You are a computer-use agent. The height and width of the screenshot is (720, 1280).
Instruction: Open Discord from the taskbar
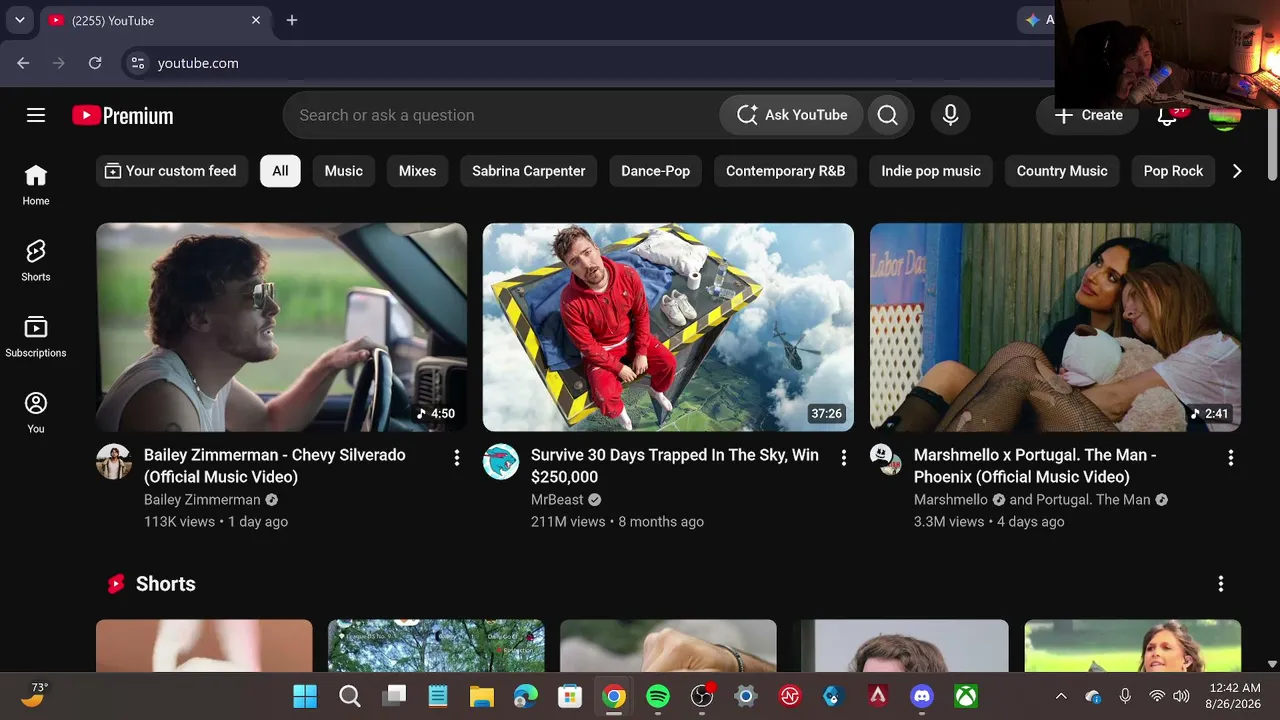point(922,696)
